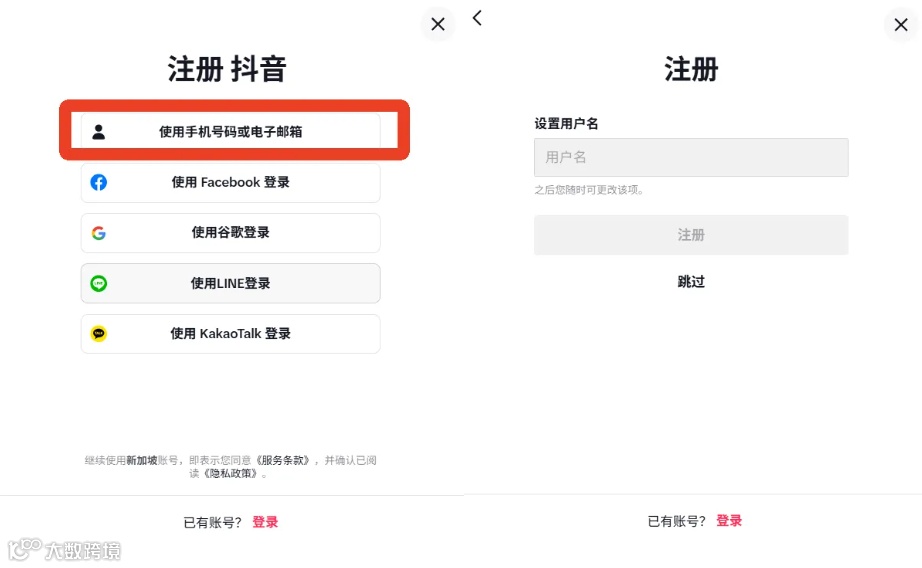Viewport: 922px width, 568px height.
Task: Close the 注册 抖音 signup options dialog
Action: pos(438,24)
